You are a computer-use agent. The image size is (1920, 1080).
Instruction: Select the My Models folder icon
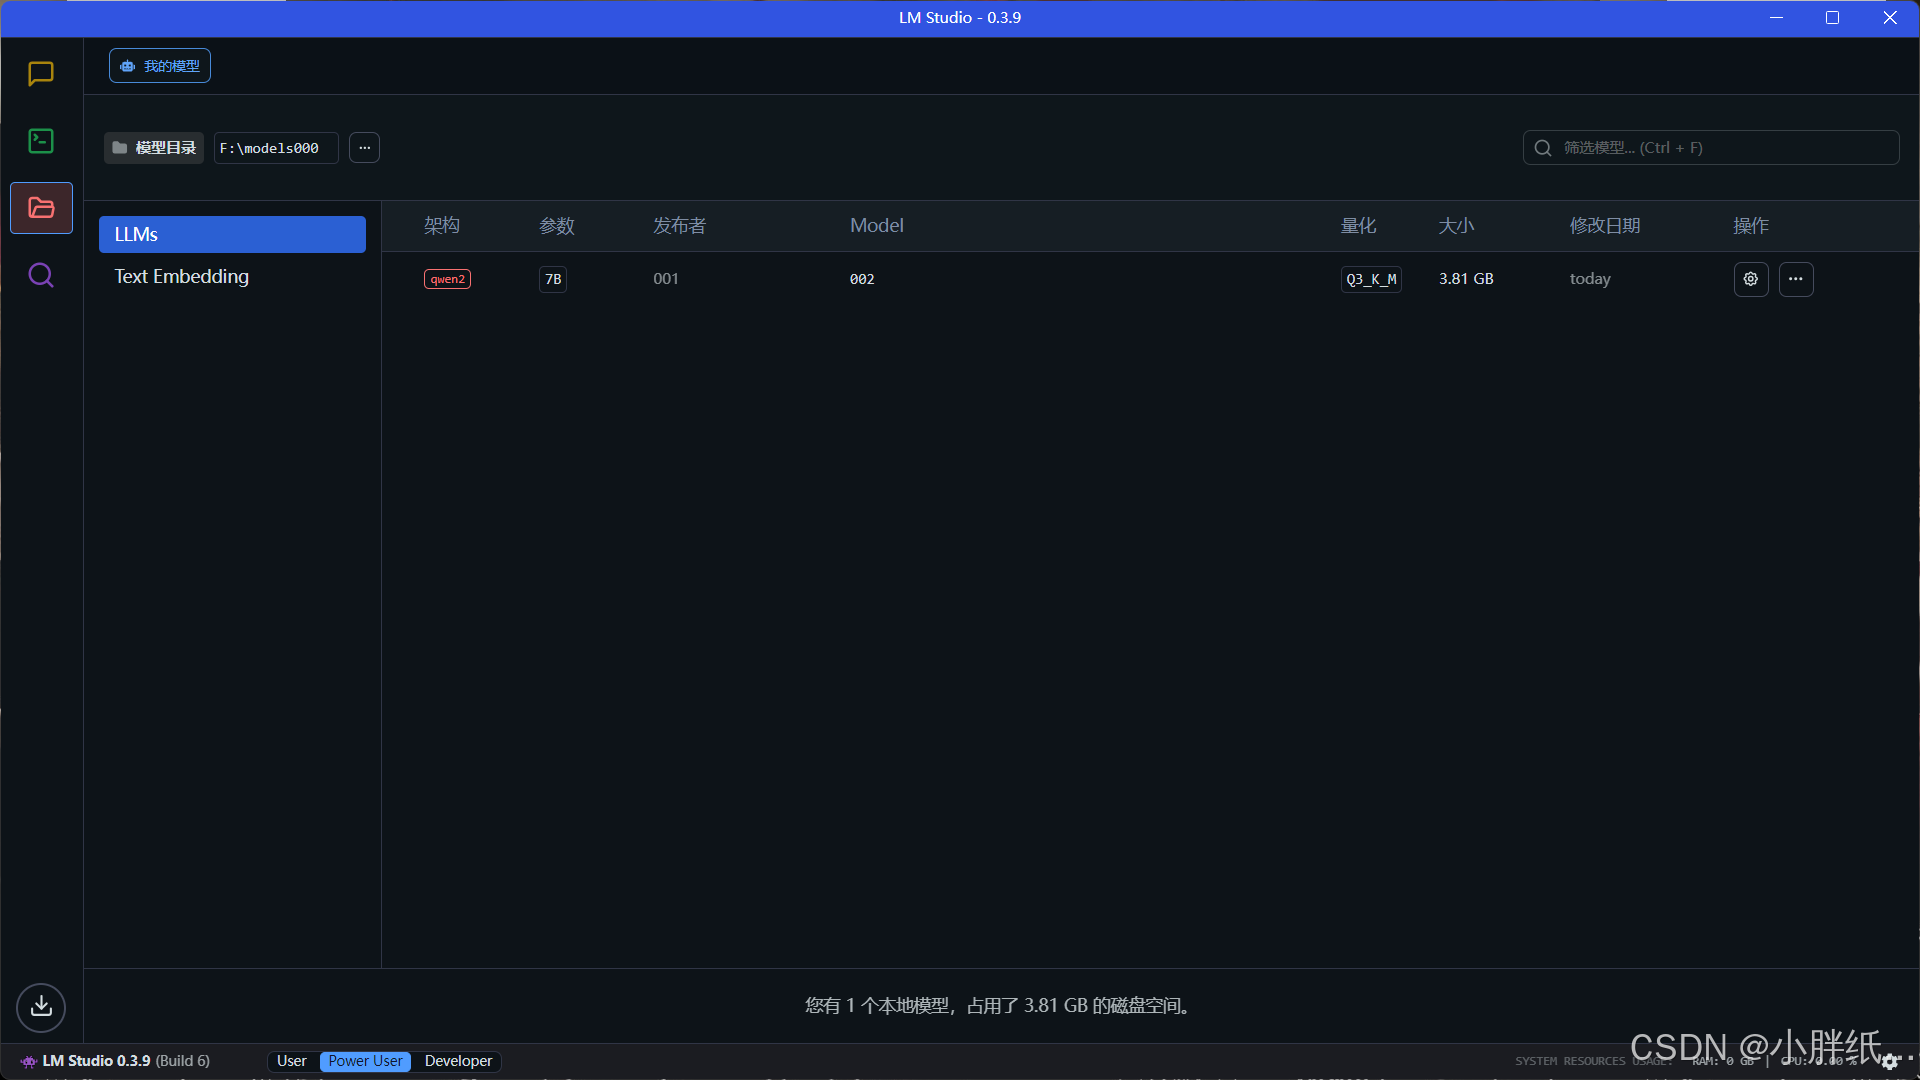click(41, 208)
